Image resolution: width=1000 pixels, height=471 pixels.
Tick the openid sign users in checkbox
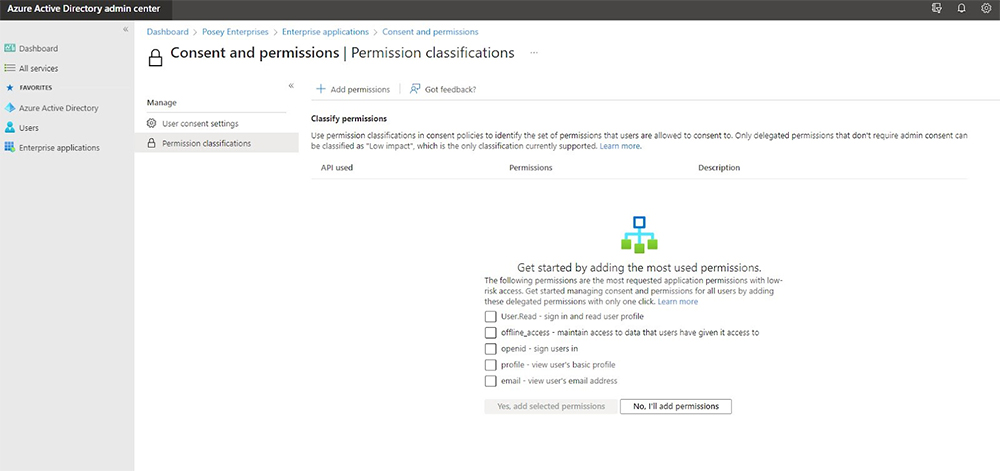point(490,349)
